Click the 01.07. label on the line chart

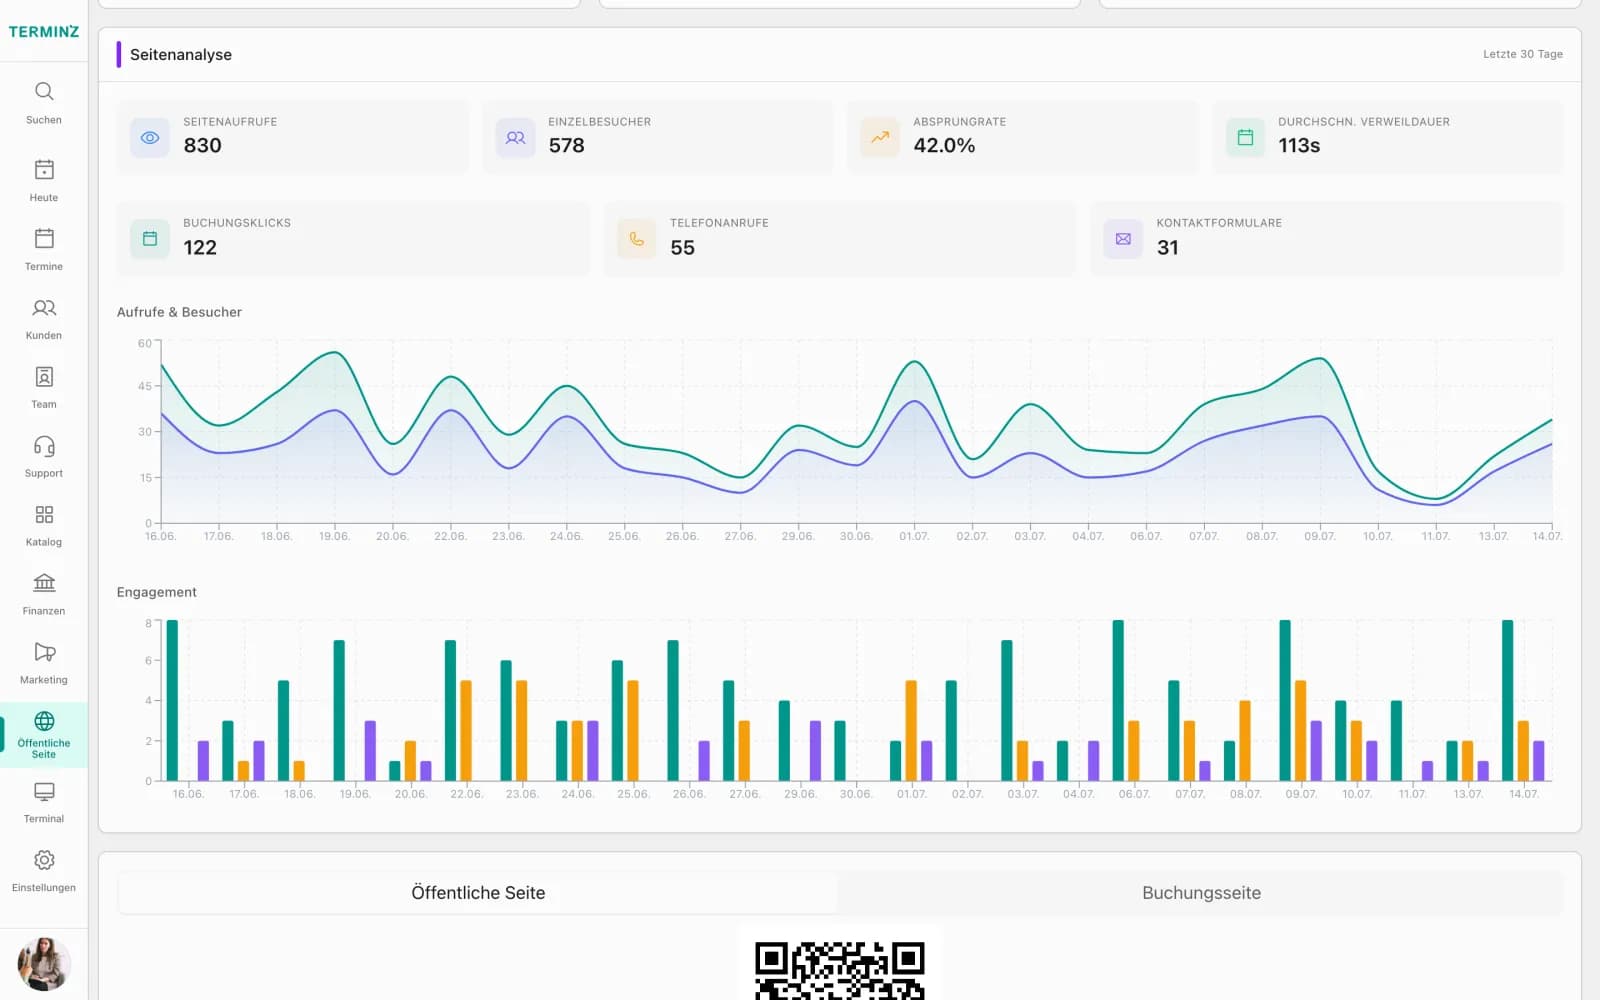coord(914,537)
